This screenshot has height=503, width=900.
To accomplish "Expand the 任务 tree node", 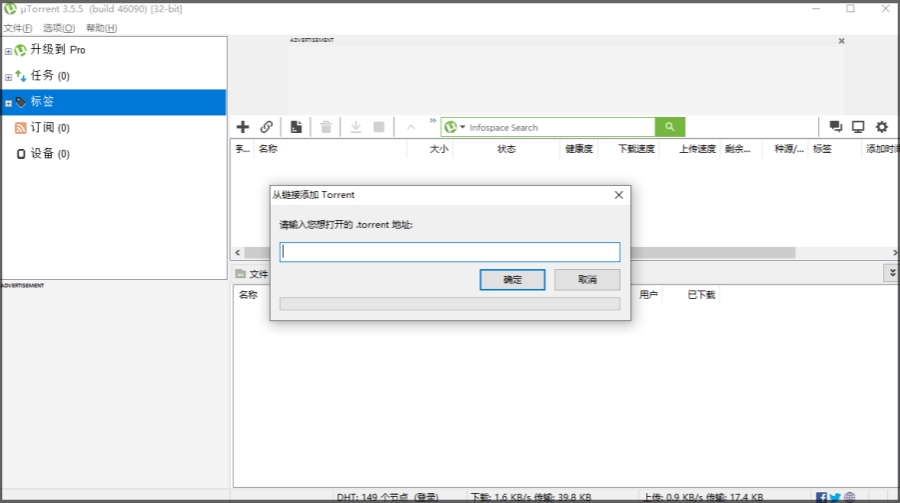I will (8, 77).
